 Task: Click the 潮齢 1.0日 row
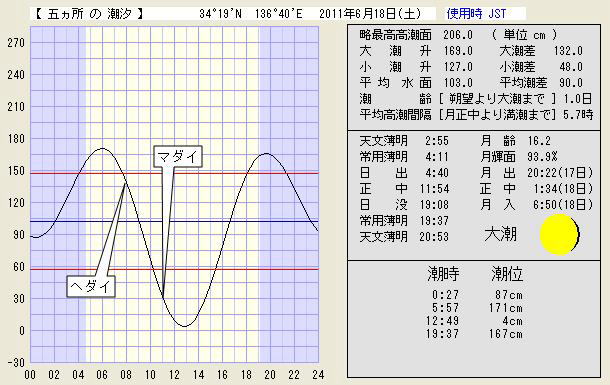[x=475, y=99]
